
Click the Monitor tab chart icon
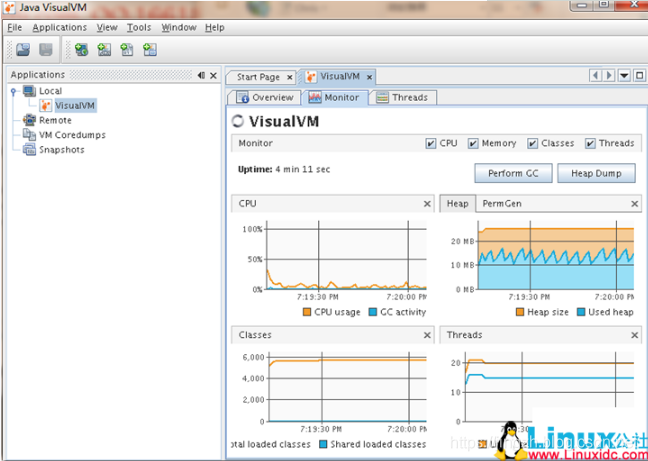click(x=315, y=98)
